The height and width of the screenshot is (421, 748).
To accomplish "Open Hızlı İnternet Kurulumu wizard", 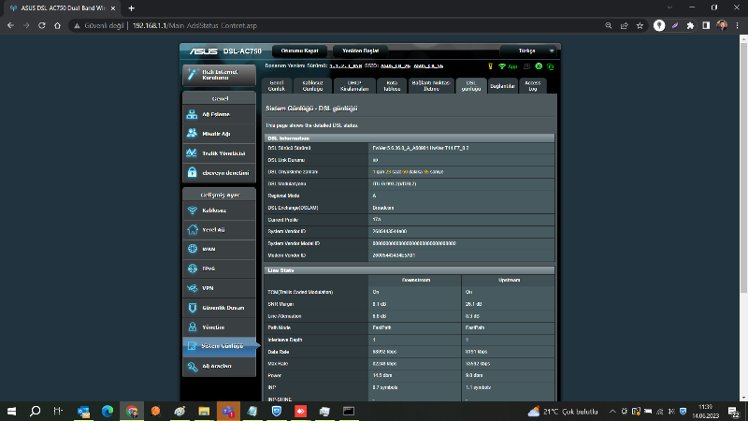I will tap(219, 74).
